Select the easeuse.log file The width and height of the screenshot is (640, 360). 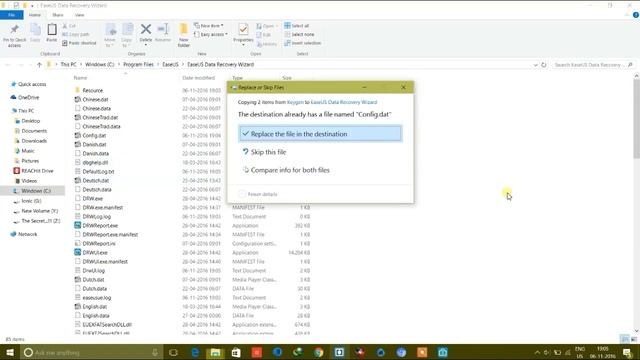(93, 298)
